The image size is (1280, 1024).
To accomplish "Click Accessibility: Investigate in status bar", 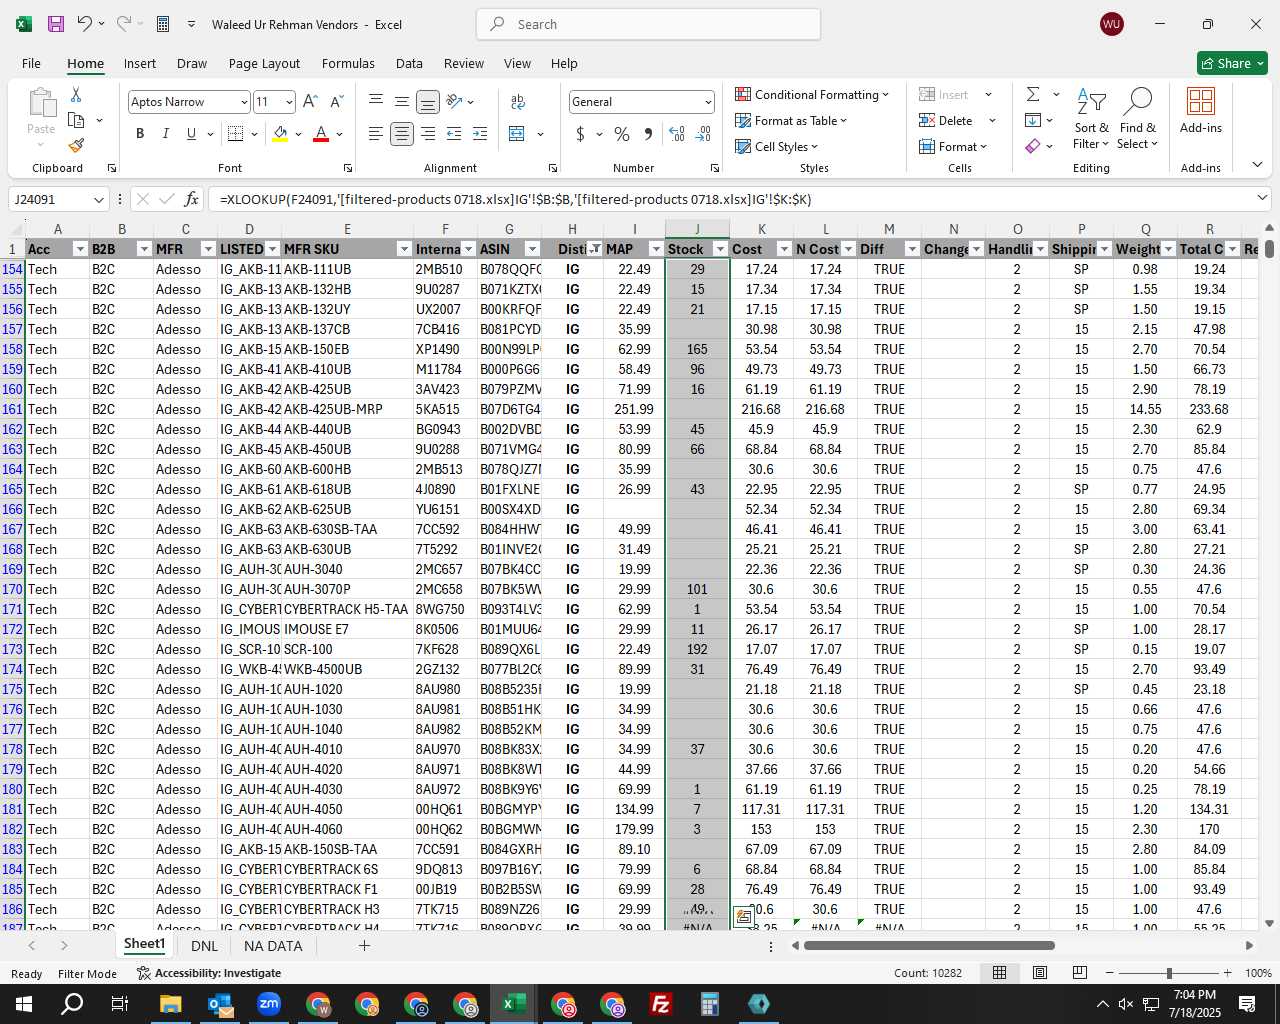I will pos(209,973).
